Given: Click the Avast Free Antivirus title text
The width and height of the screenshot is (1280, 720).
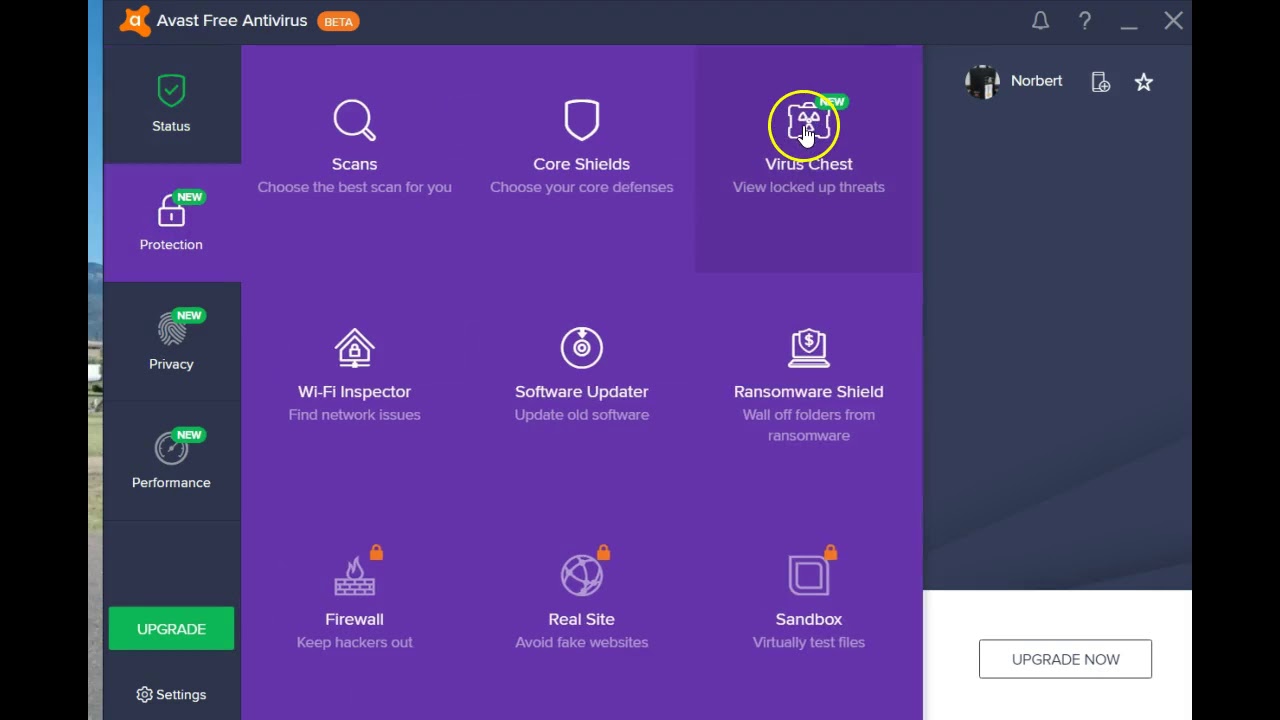Looking at the screenshot, I should pyautogui.click(x=232, y=21).
